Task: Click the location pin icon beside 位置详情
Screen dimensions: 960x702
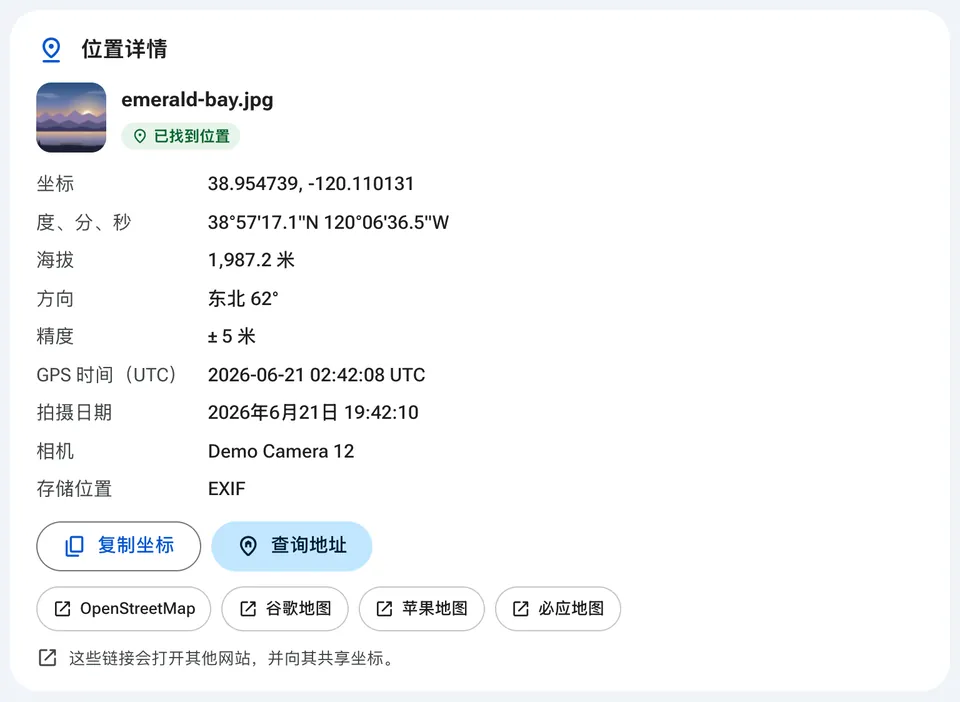Action: [x=51, y=50]
